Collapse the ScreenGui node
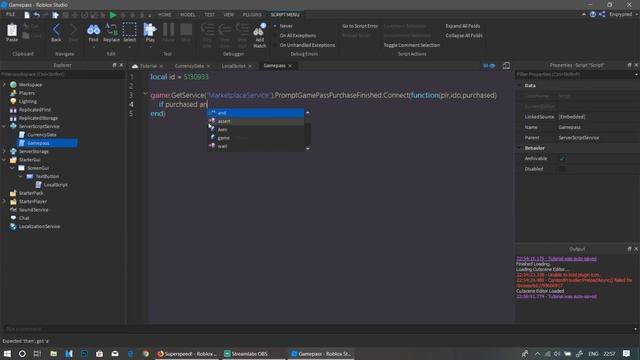This screenshot has width=640, height=360. coord(12,168)
